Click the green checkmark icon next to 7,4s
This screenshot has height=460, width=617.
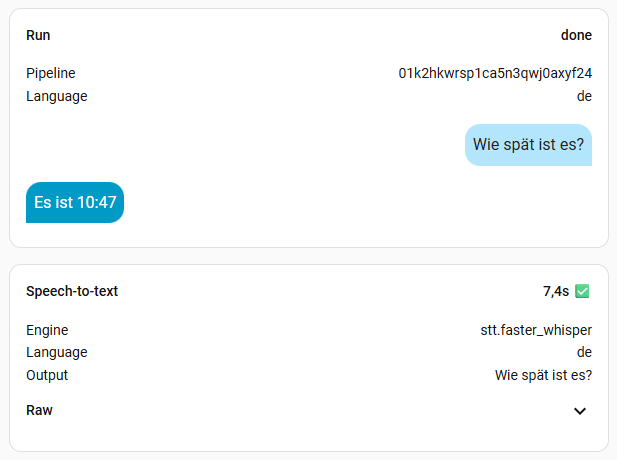582,291
